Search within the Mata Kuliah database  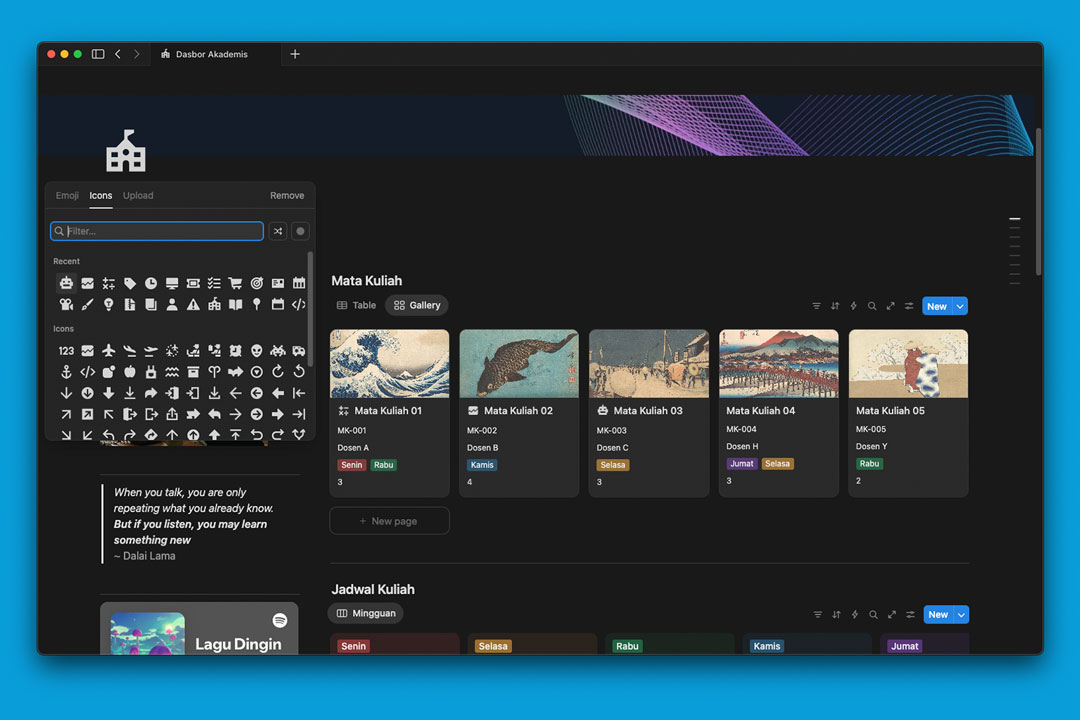pos(872,306)
